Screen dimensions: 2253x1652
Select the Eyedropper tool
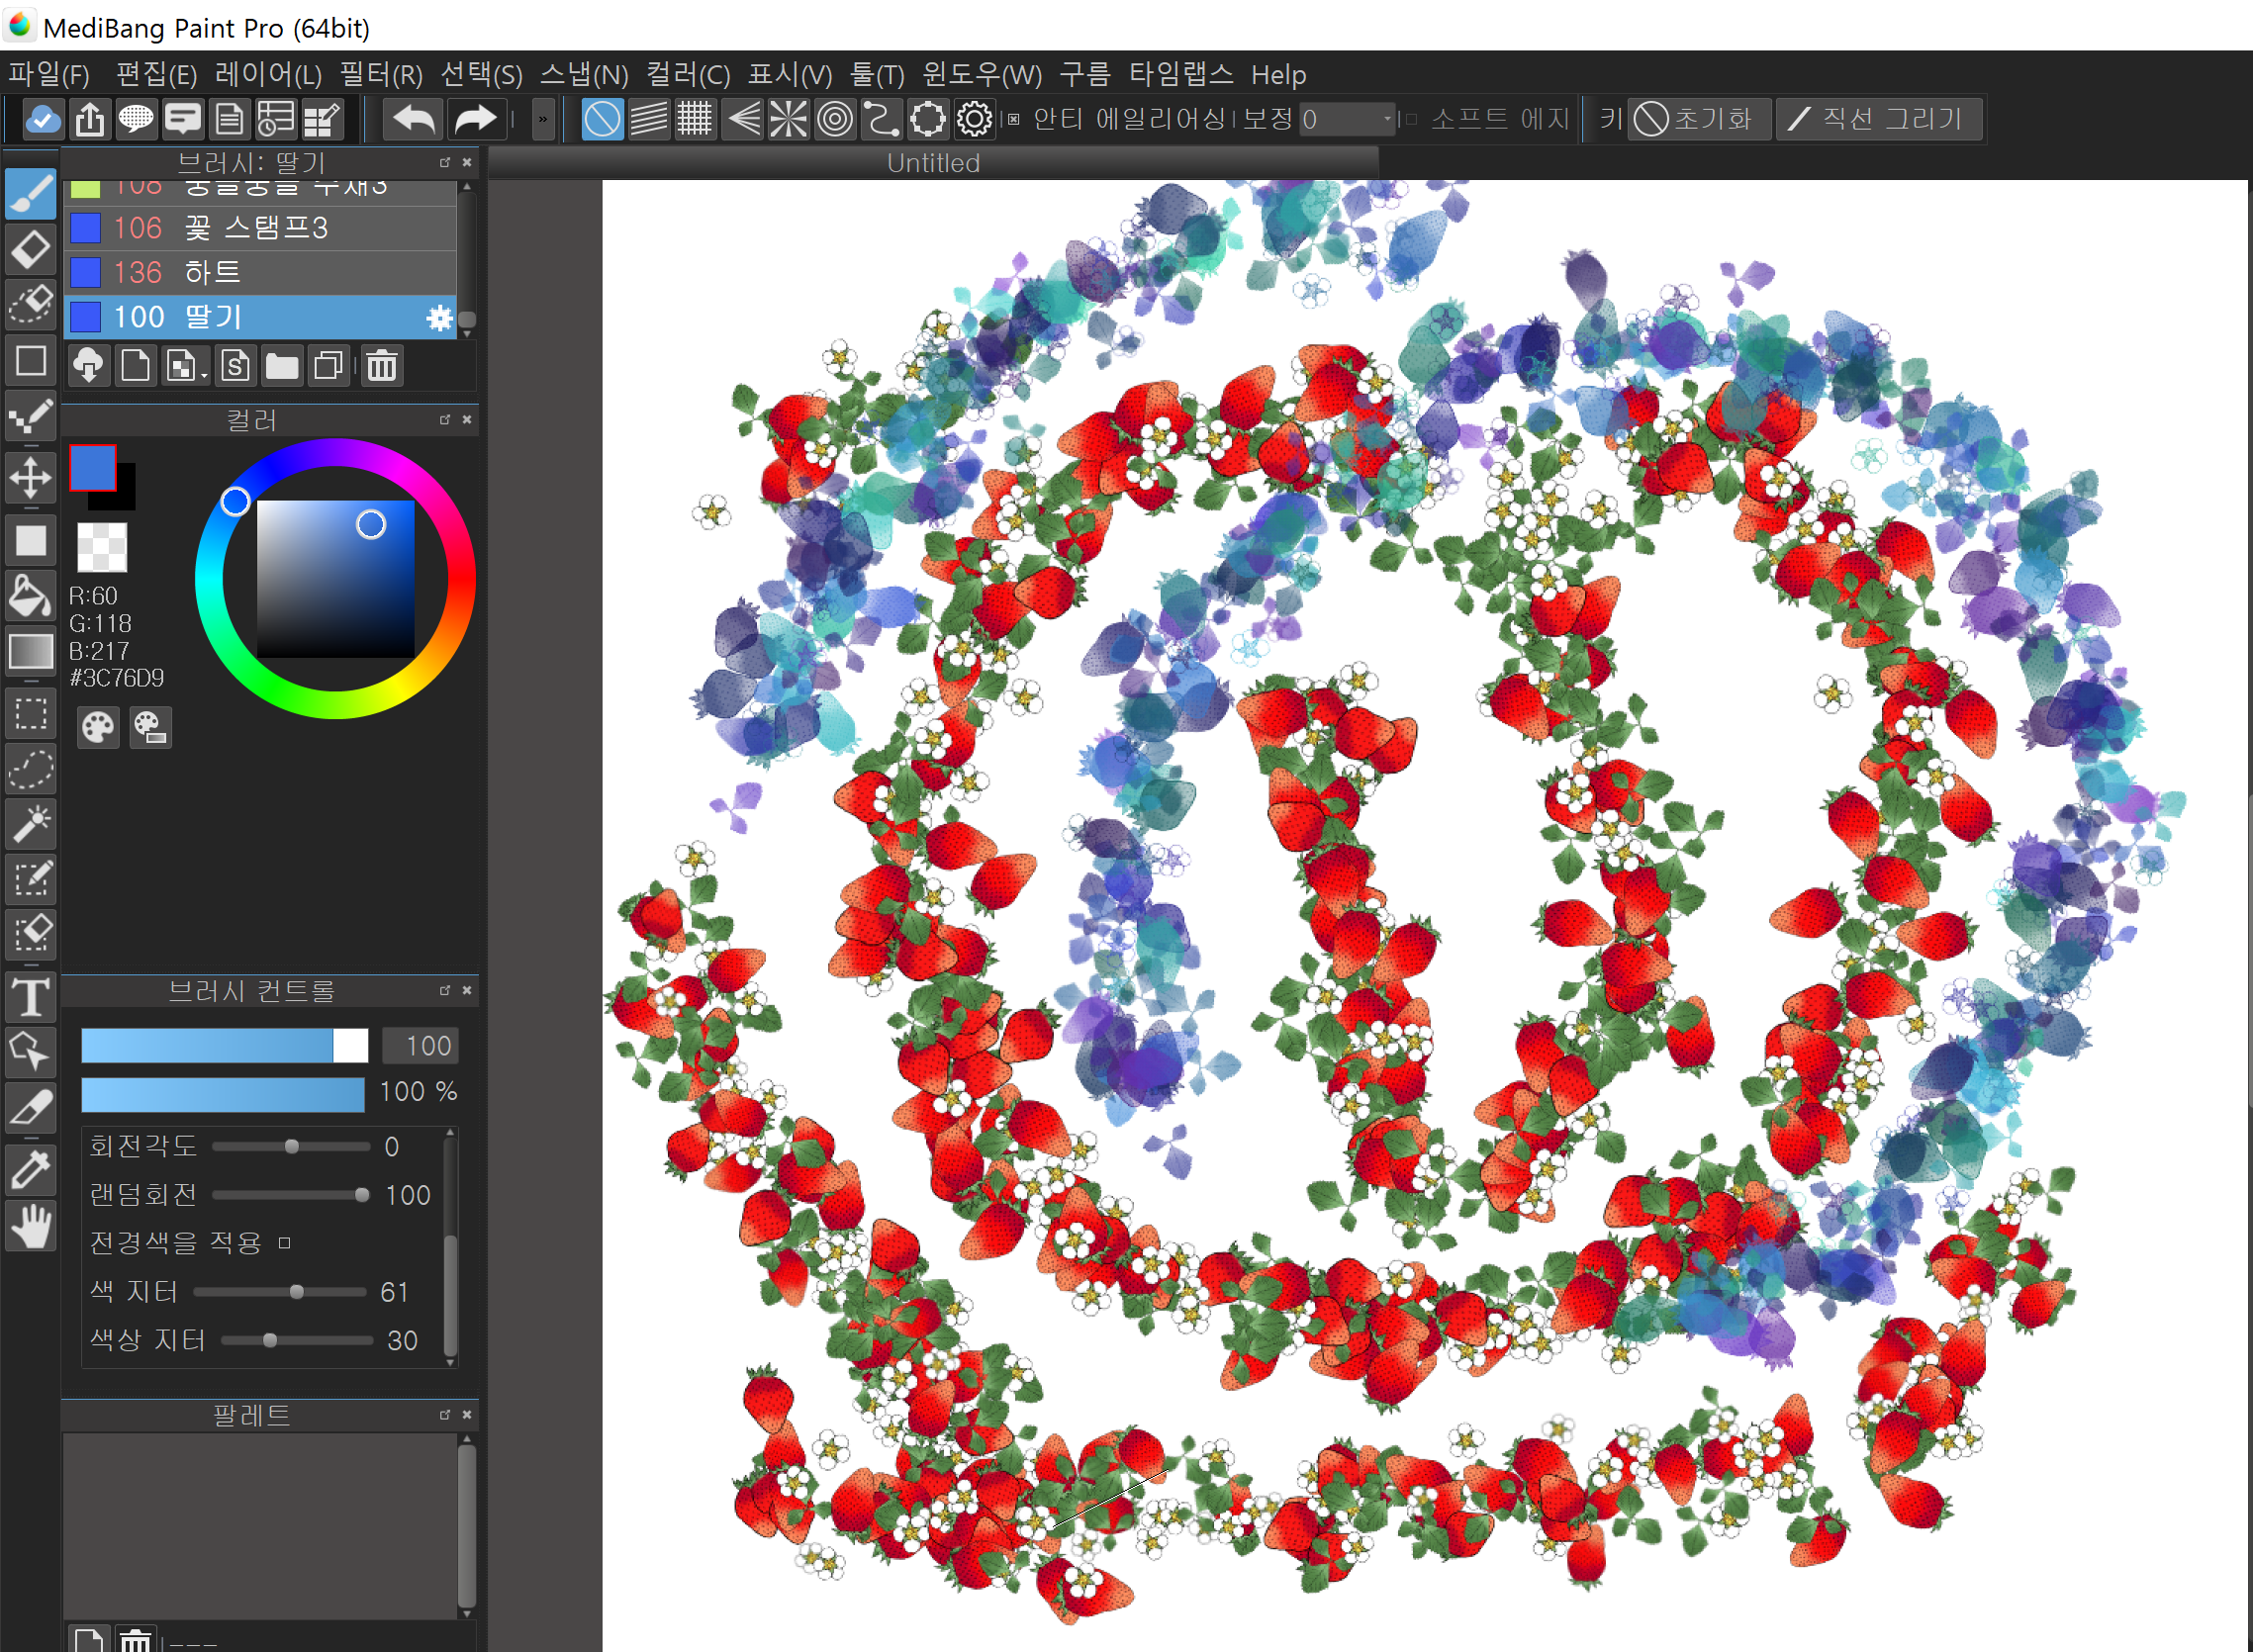tap(31, 1170)
